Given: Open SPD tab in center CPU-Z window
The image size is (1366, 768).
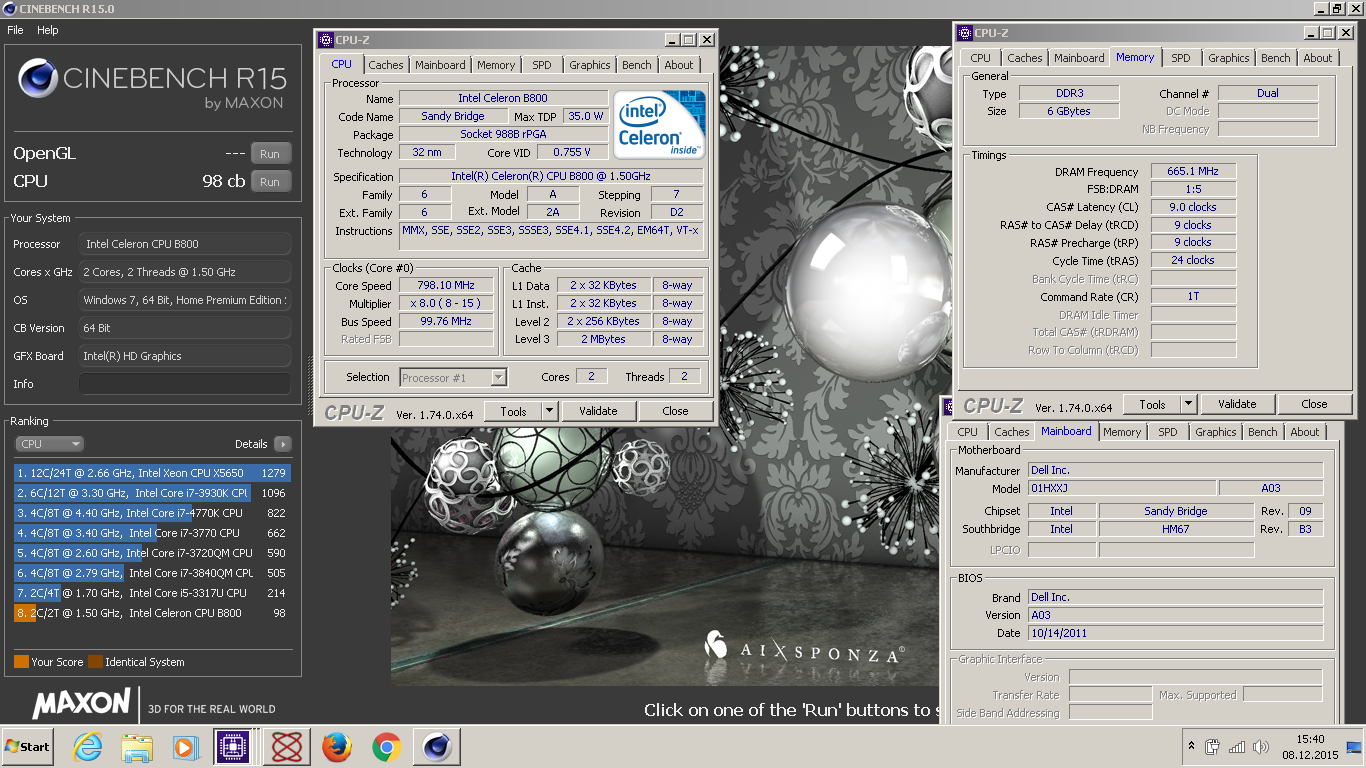Looking at the screenshot, I should pos(542,65).
